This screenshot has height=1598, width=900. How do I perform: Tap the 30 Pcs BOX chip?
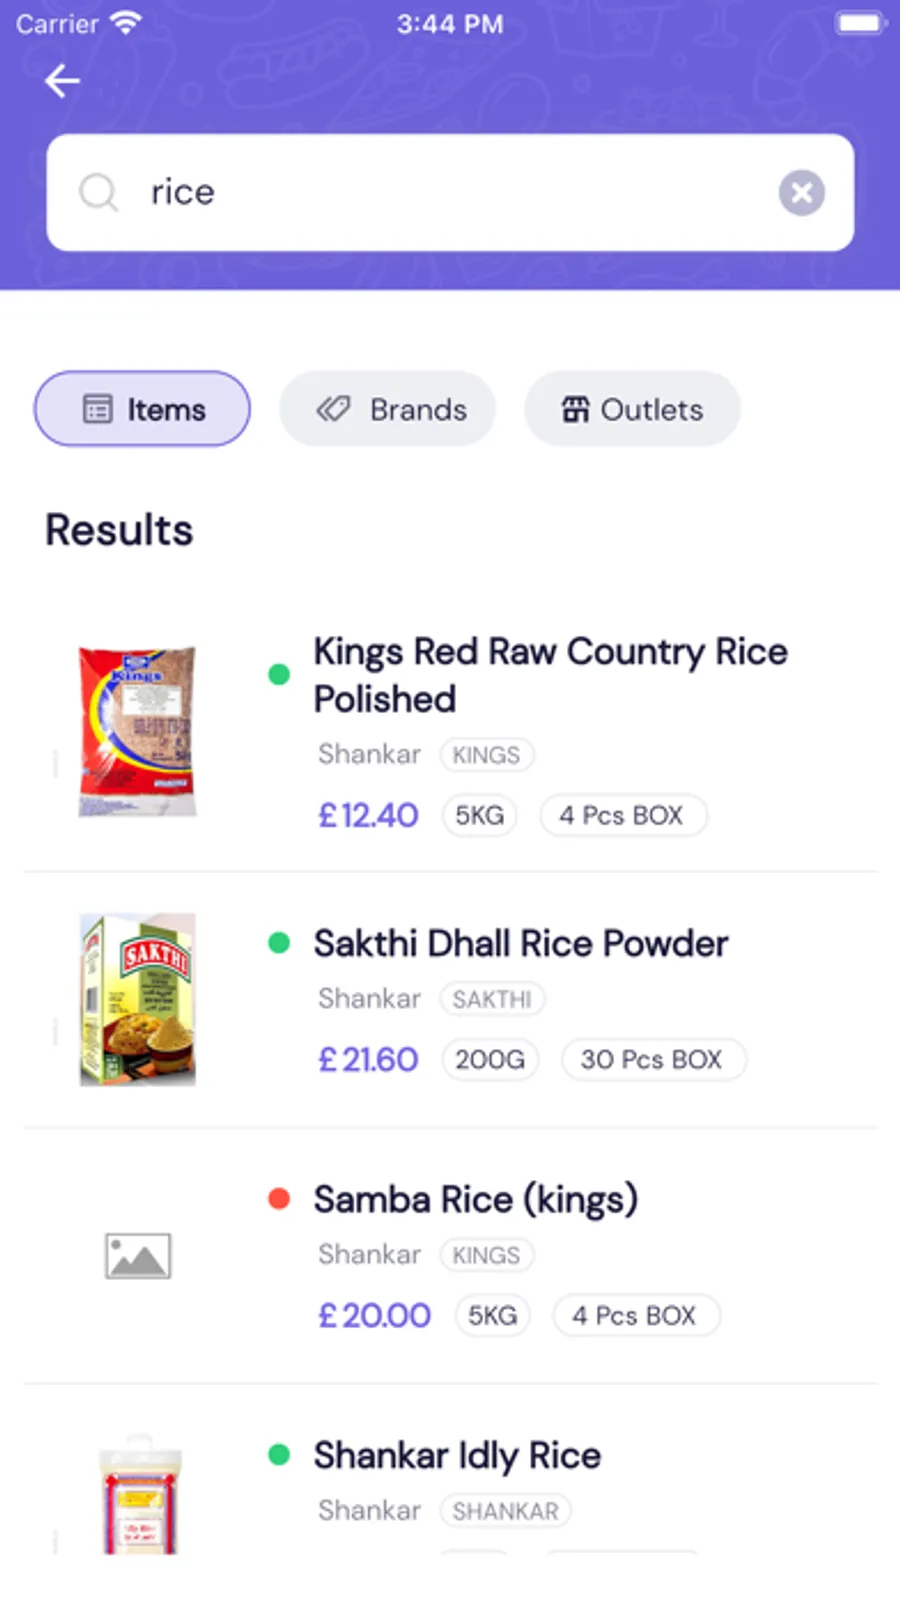click(x=652, y=1060)
